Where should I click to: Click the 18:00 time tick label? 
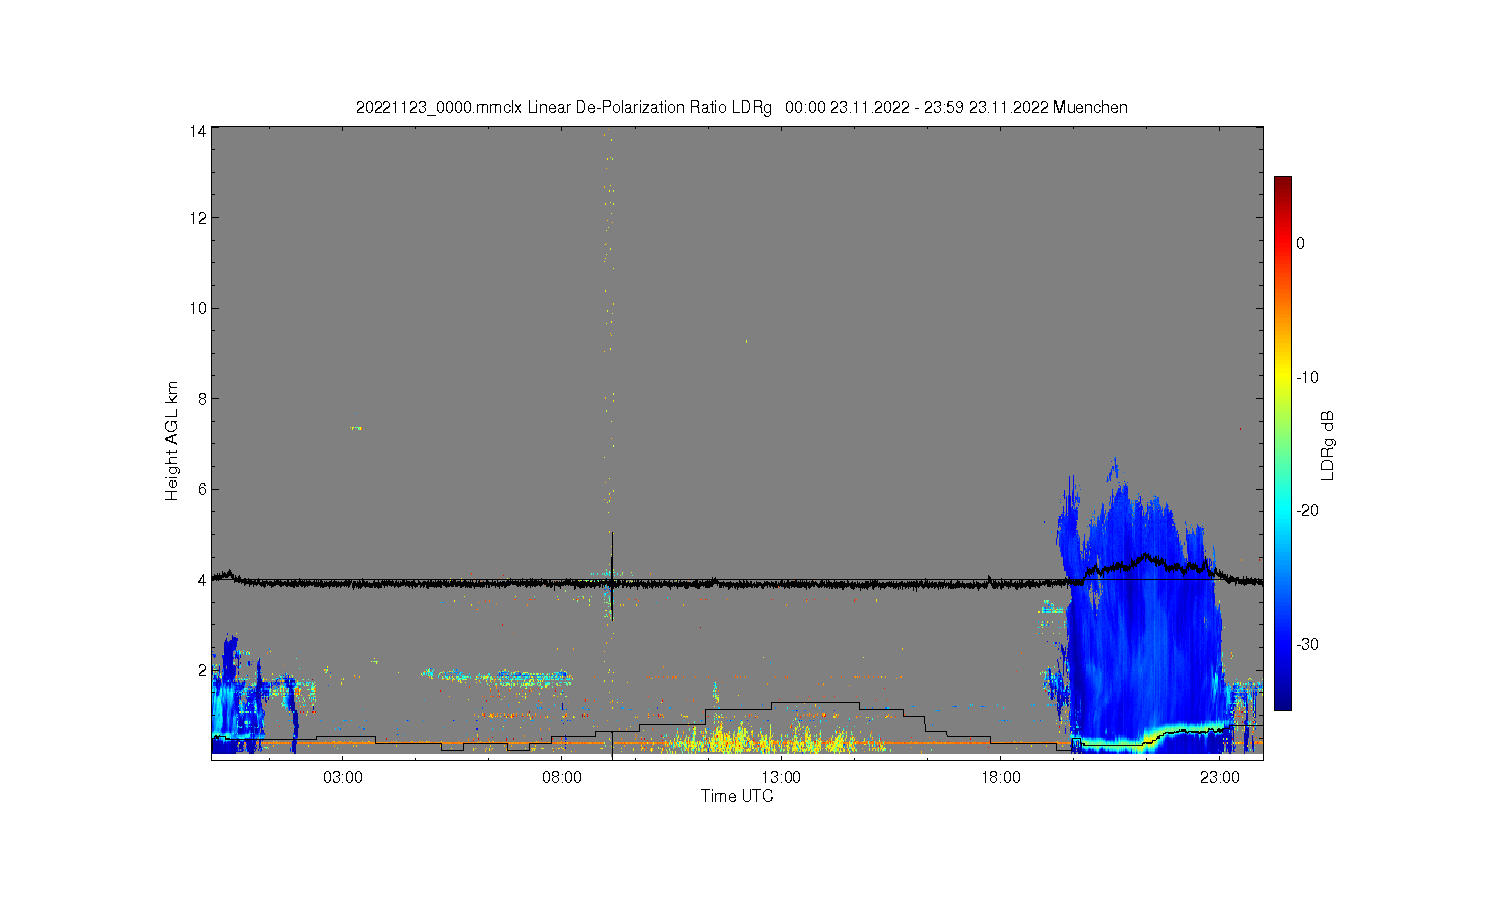tap(1000, 777)
